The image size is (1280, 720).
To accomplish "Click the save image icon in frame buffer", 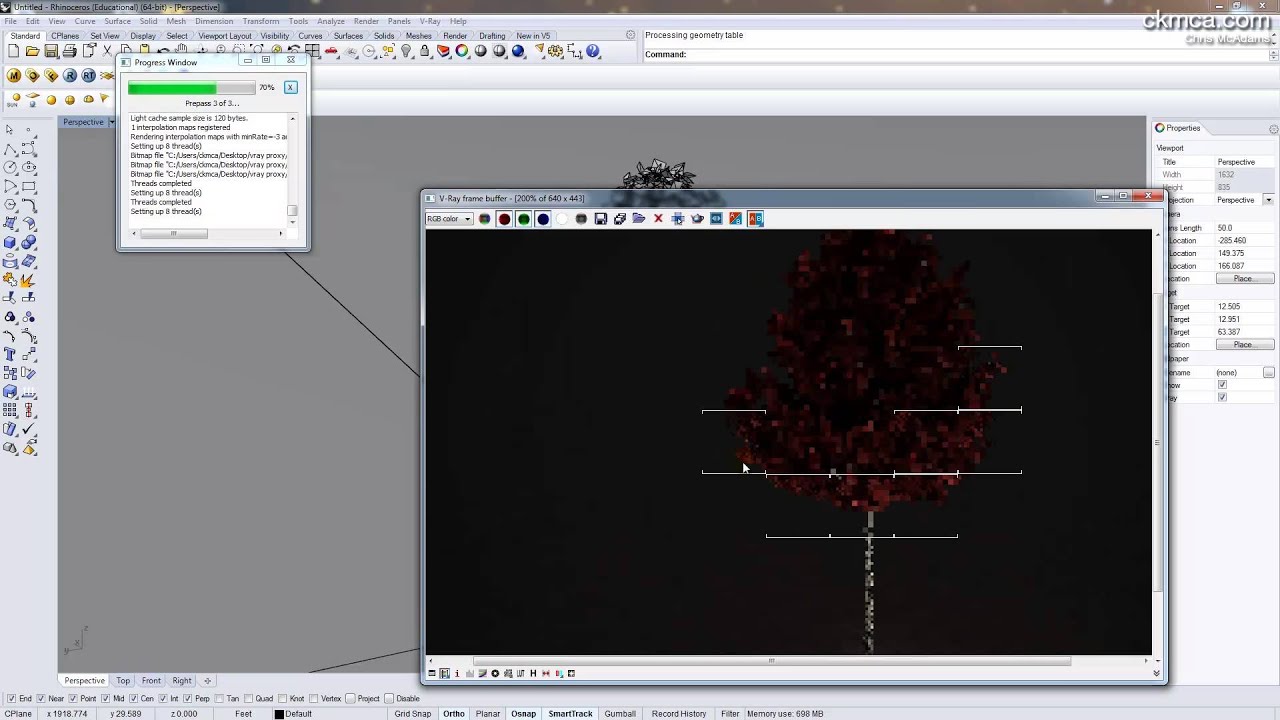I will [x=600, y=219].
